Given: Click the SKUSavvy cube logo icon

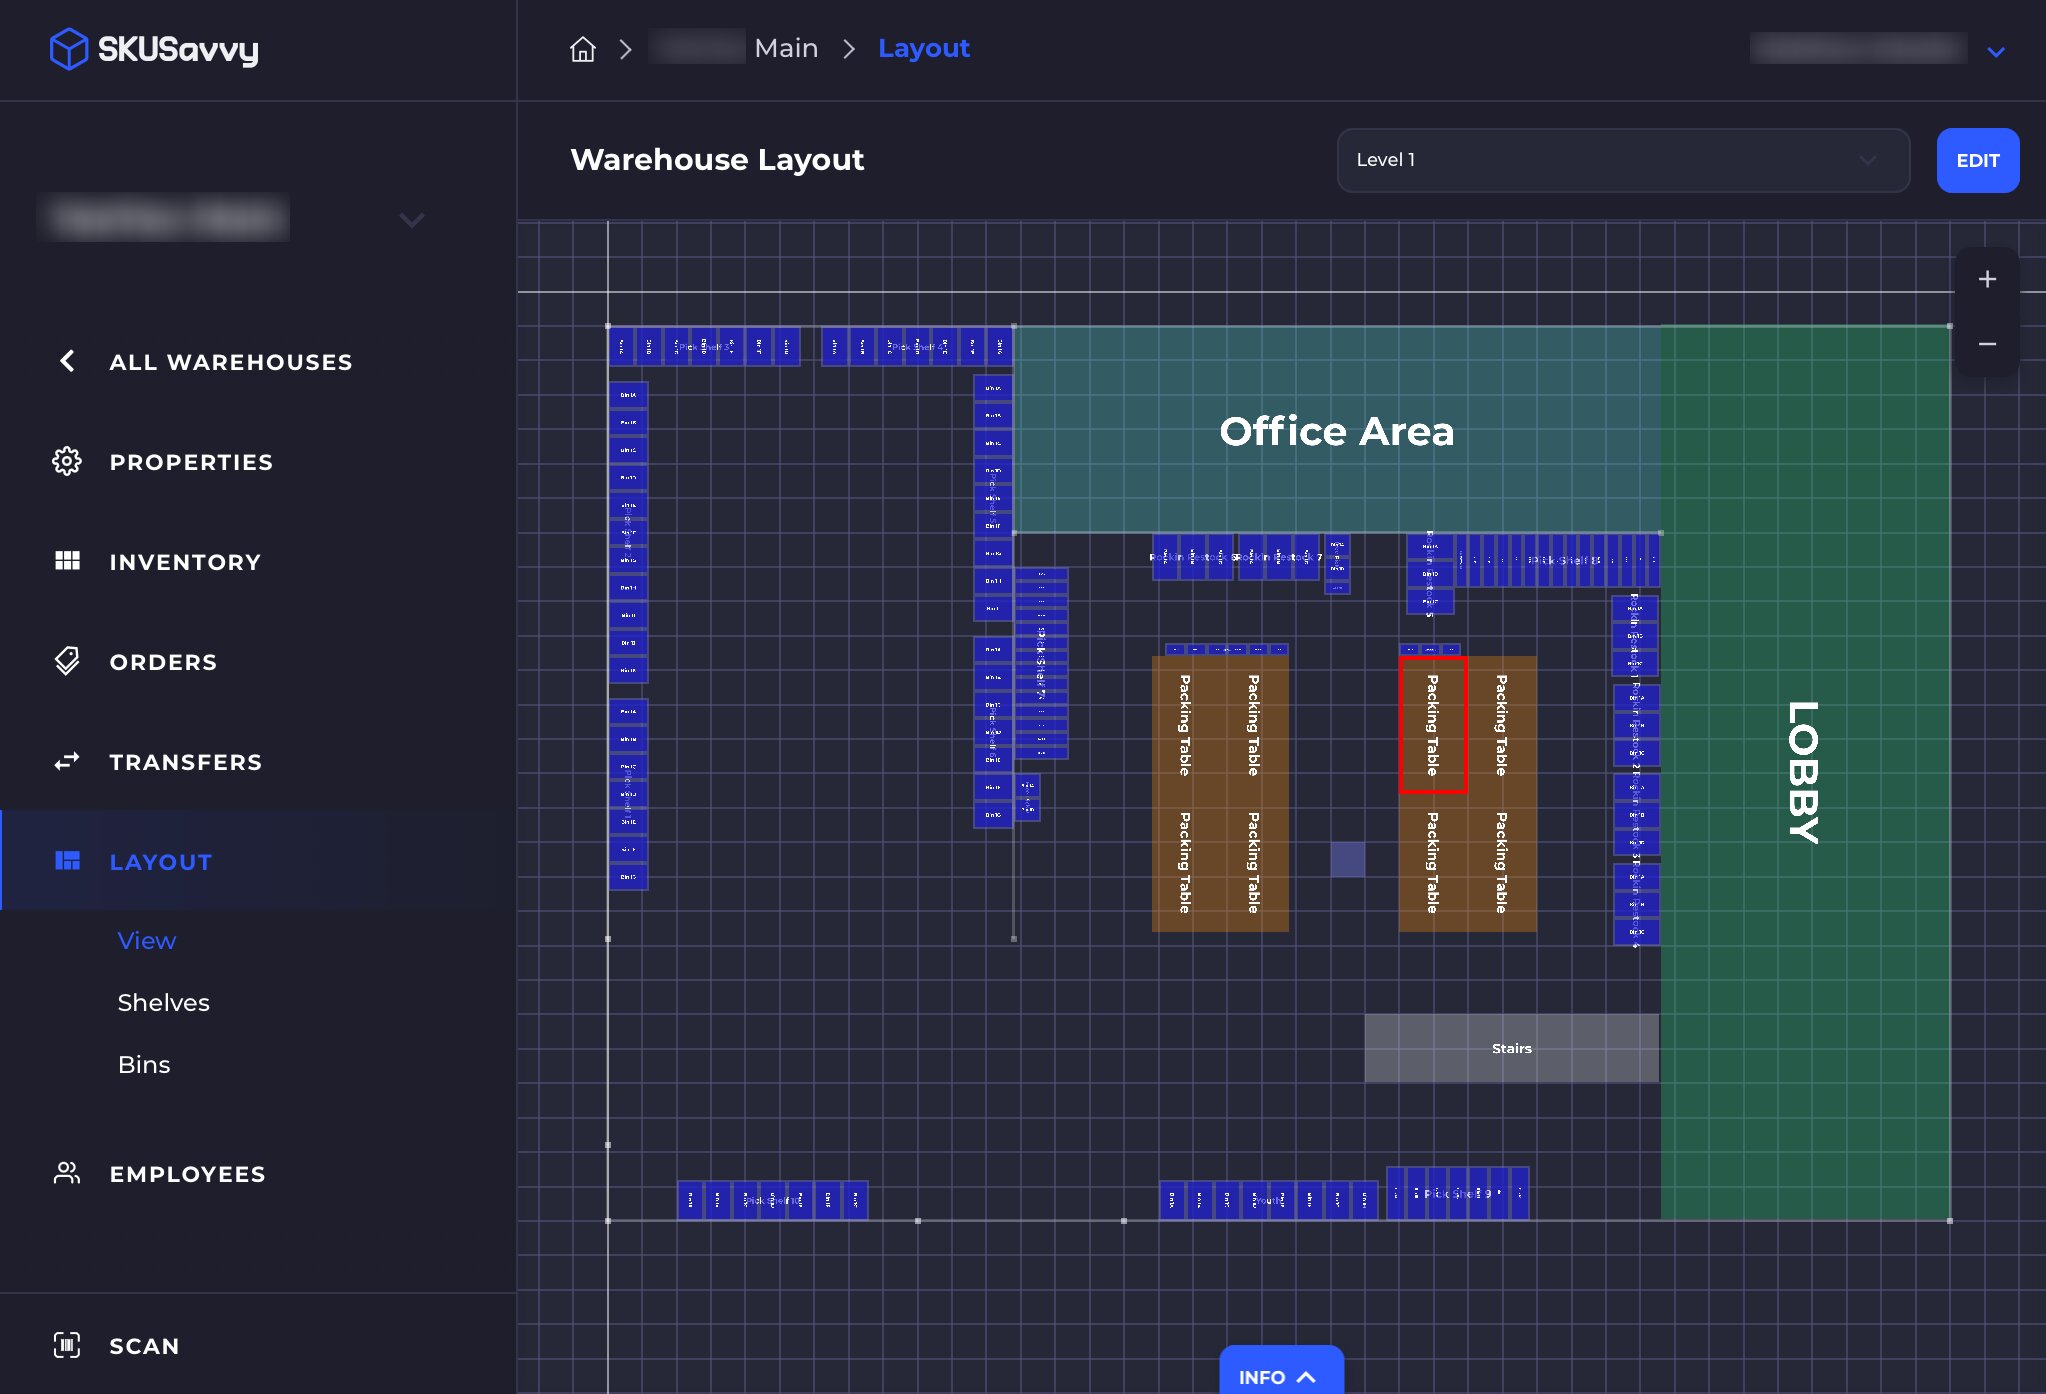Looking at the screenshot, I should (x=68, y=49).
